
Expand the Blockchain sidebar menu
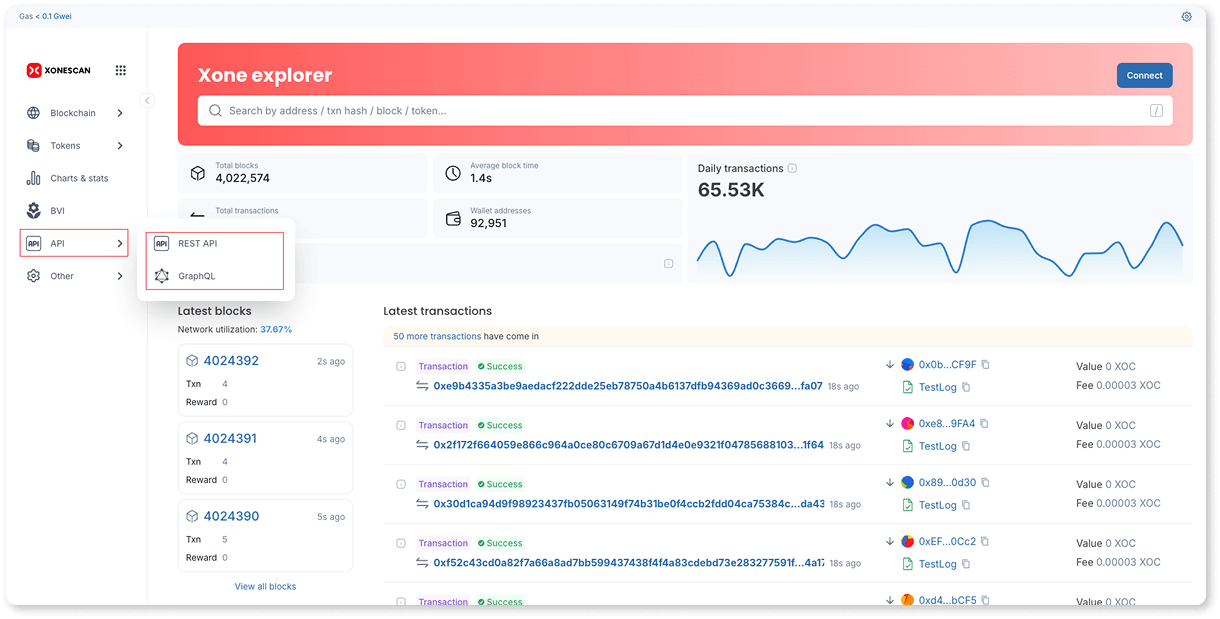pos(75,113)
